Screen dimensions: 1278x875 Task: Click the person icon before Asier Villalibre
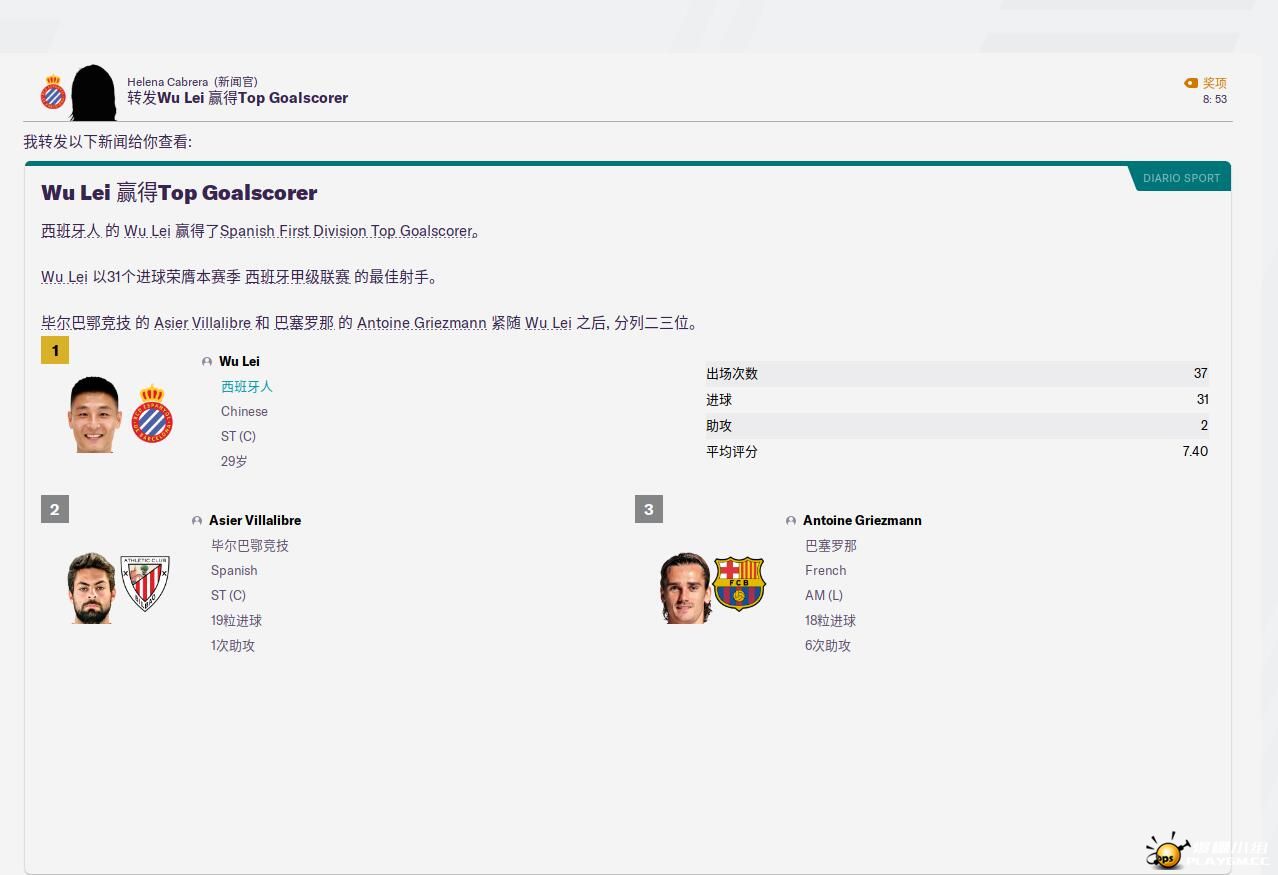(197, 521)
